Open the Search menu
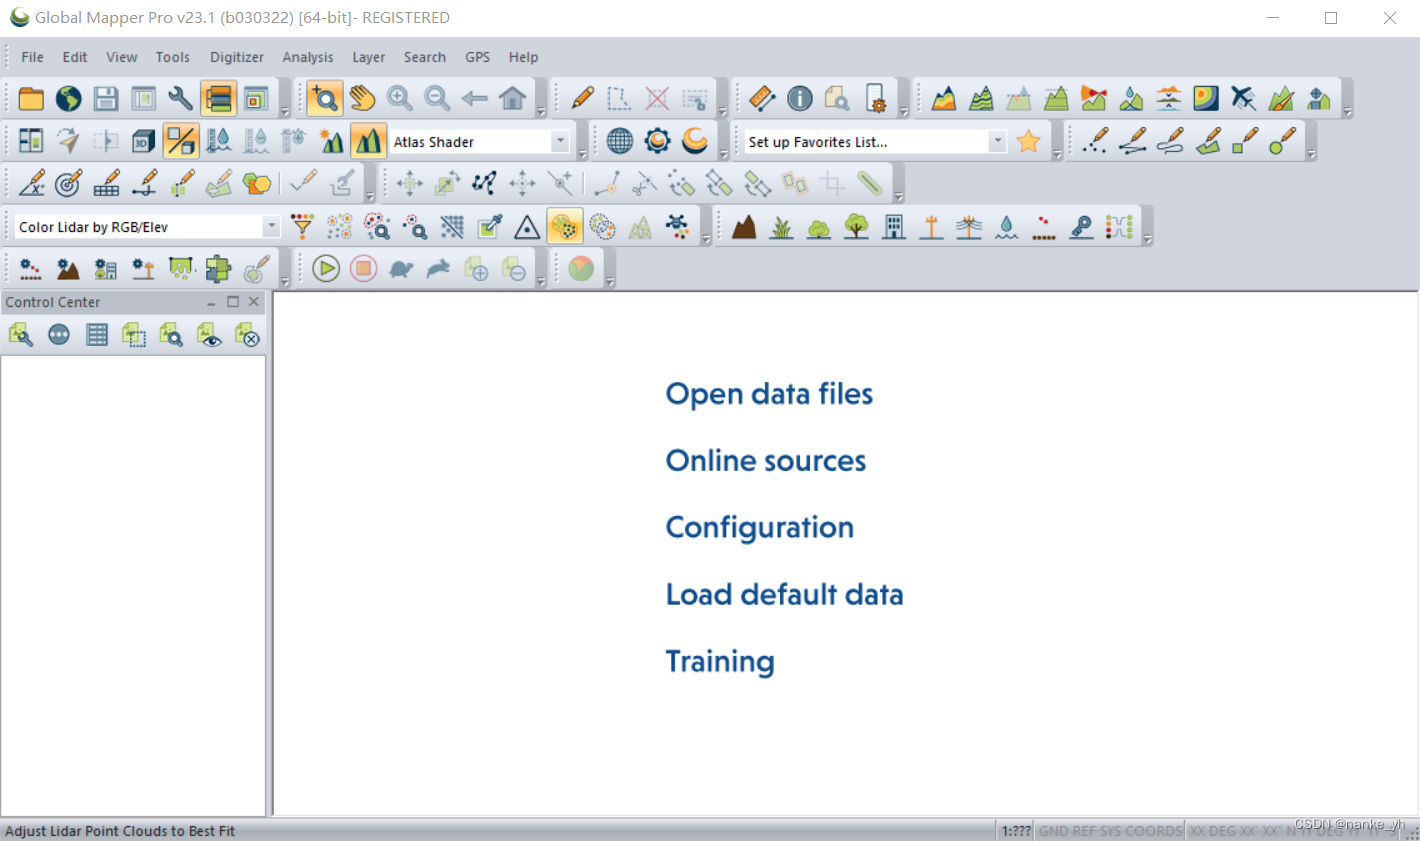1420x841 pixels. coord(425,57)
